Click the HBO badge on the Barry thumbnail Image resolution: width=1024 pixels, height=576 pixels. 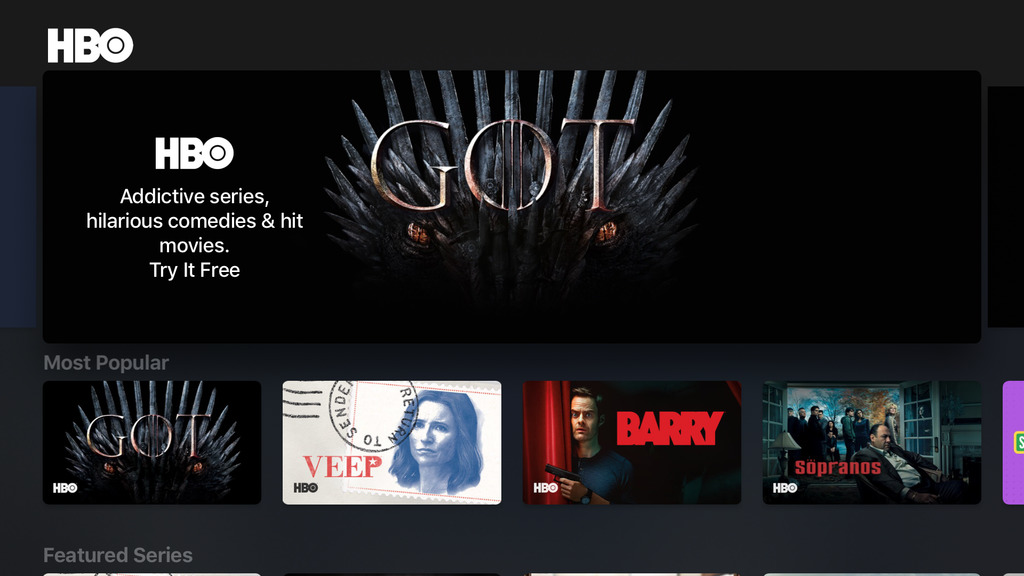(x=545, y=488)
